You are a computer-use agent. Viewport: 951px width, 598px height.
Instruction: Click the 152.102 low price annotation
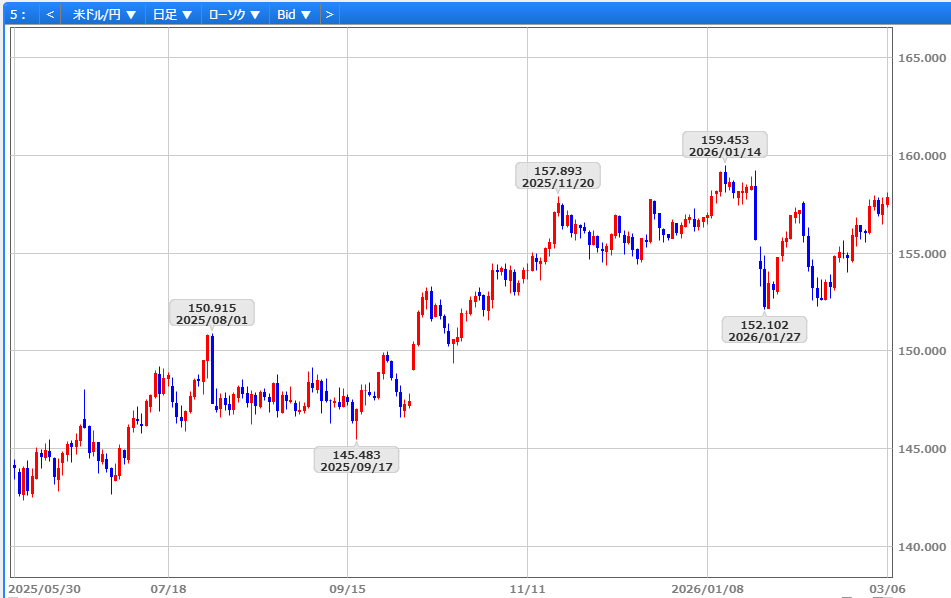[764, 330]
